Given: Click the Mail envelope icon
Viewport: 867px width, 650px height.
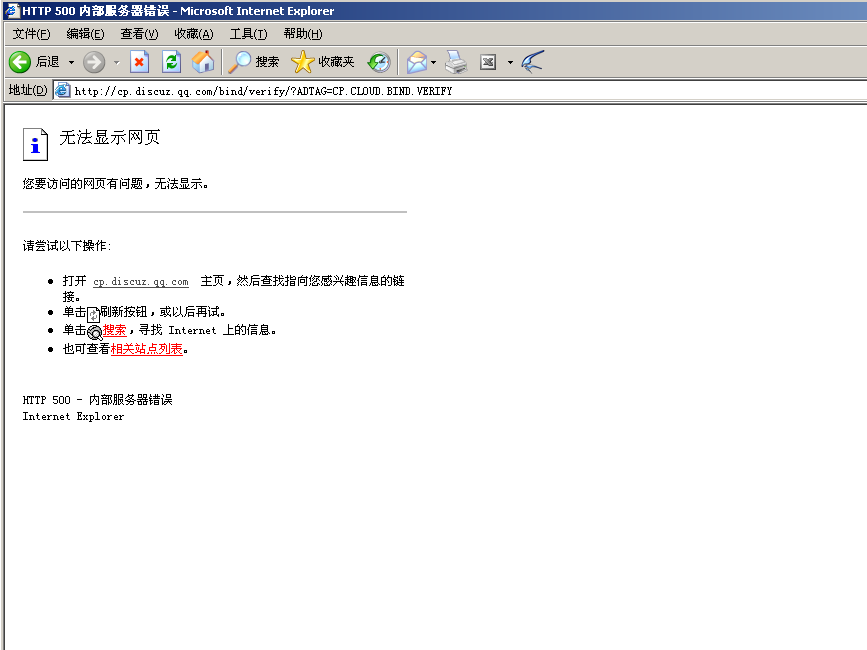Looking at the screenshot, I should point(417,62).
